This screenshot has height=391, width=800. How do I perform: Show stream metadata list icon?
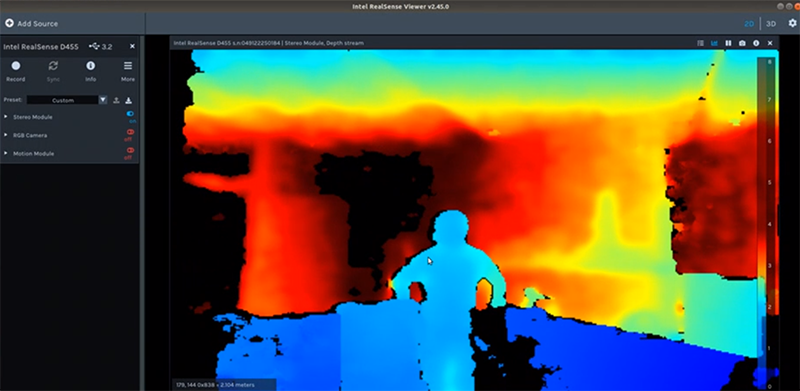tap(701, 43)
